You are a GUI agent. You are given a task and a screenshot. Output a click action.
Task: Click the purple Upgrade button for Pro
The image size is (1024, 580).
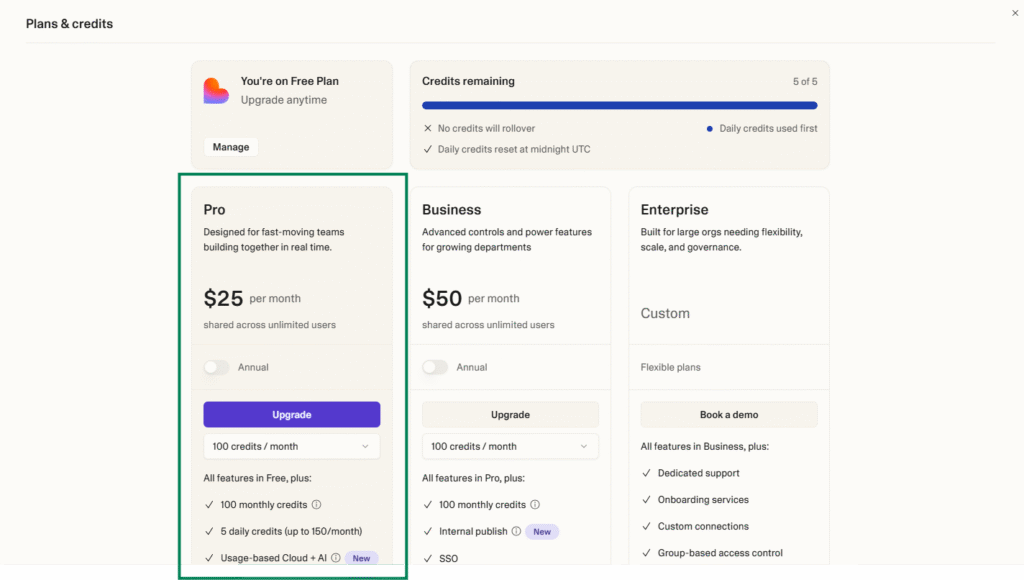tap(291, 415)
